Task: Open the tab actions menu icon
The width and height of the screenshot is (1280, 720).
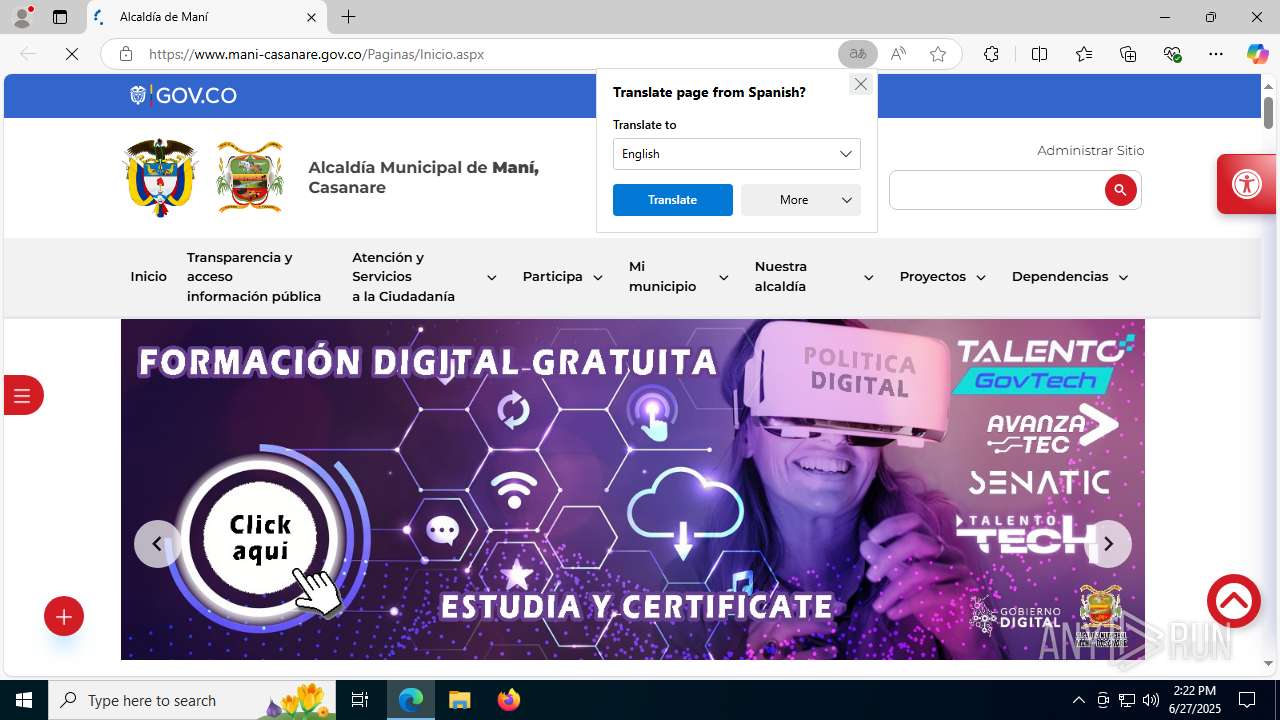Action: point(60,17)
